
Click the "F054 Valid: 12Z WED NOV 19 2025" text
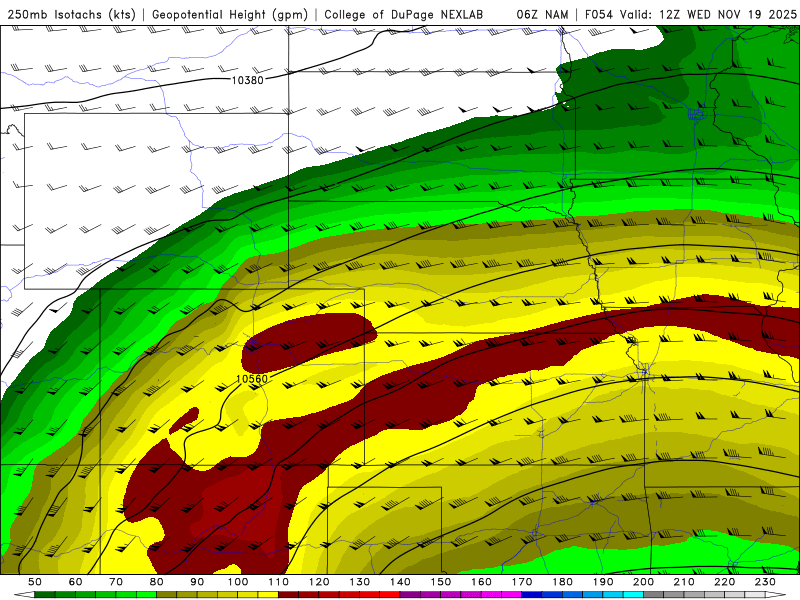coord(690,14)
